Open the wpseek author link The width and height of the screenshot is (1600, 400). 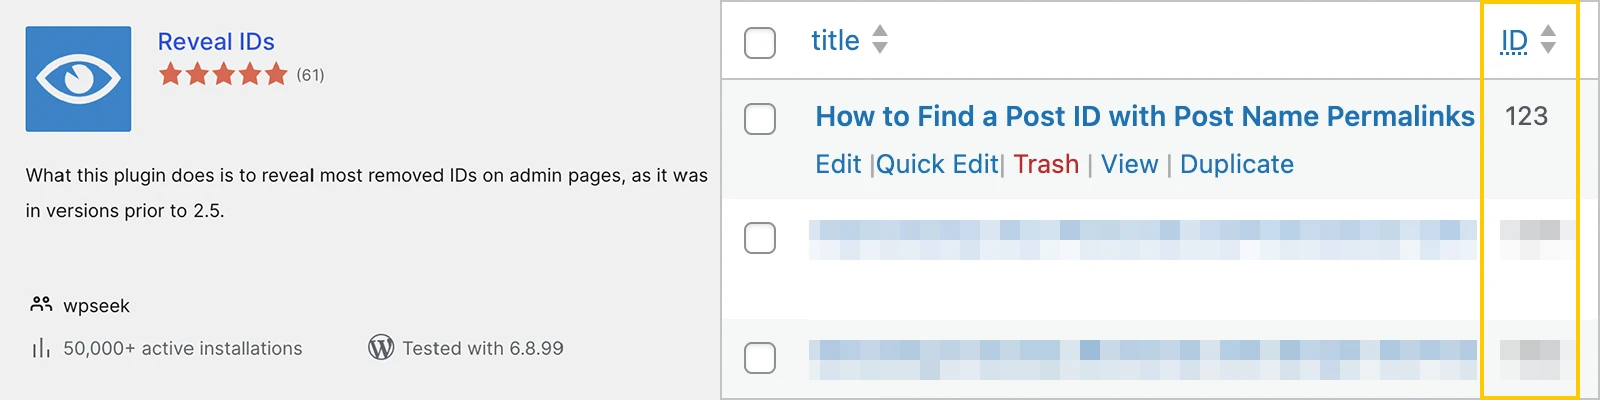[x=96, y=306]
